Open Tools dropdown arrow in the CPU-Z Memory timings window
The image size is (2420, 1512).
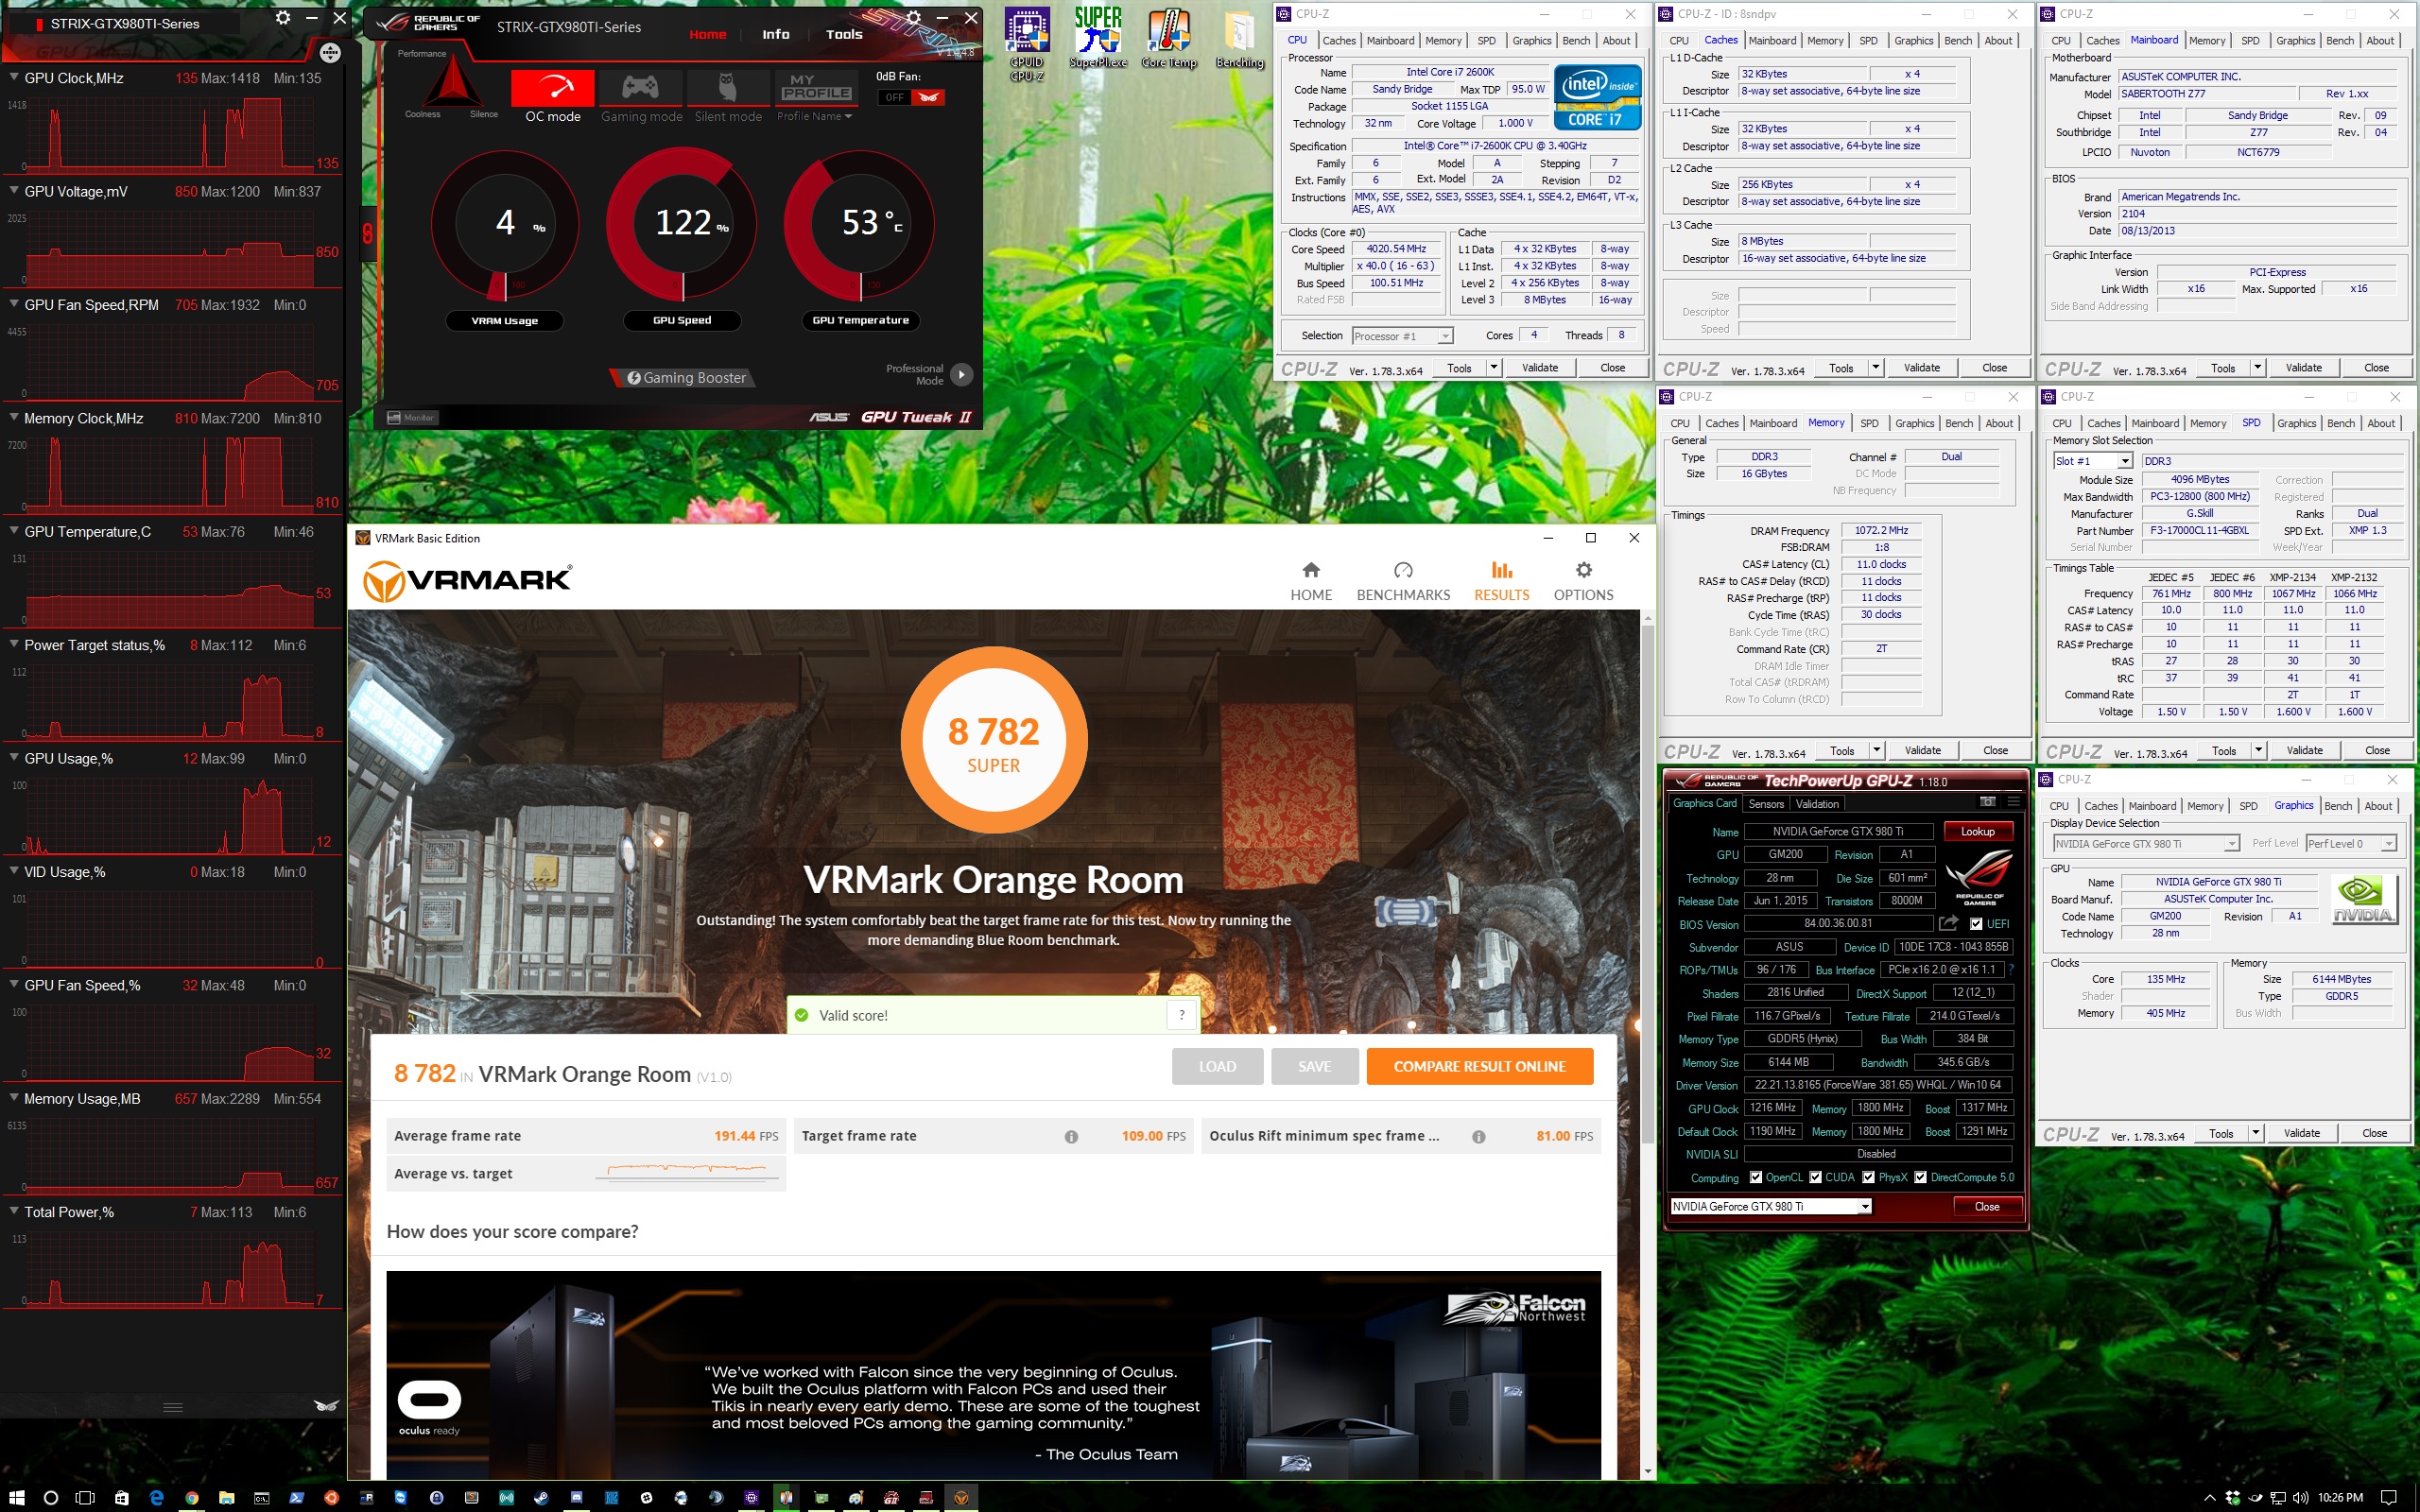[x=1876, y=750]
